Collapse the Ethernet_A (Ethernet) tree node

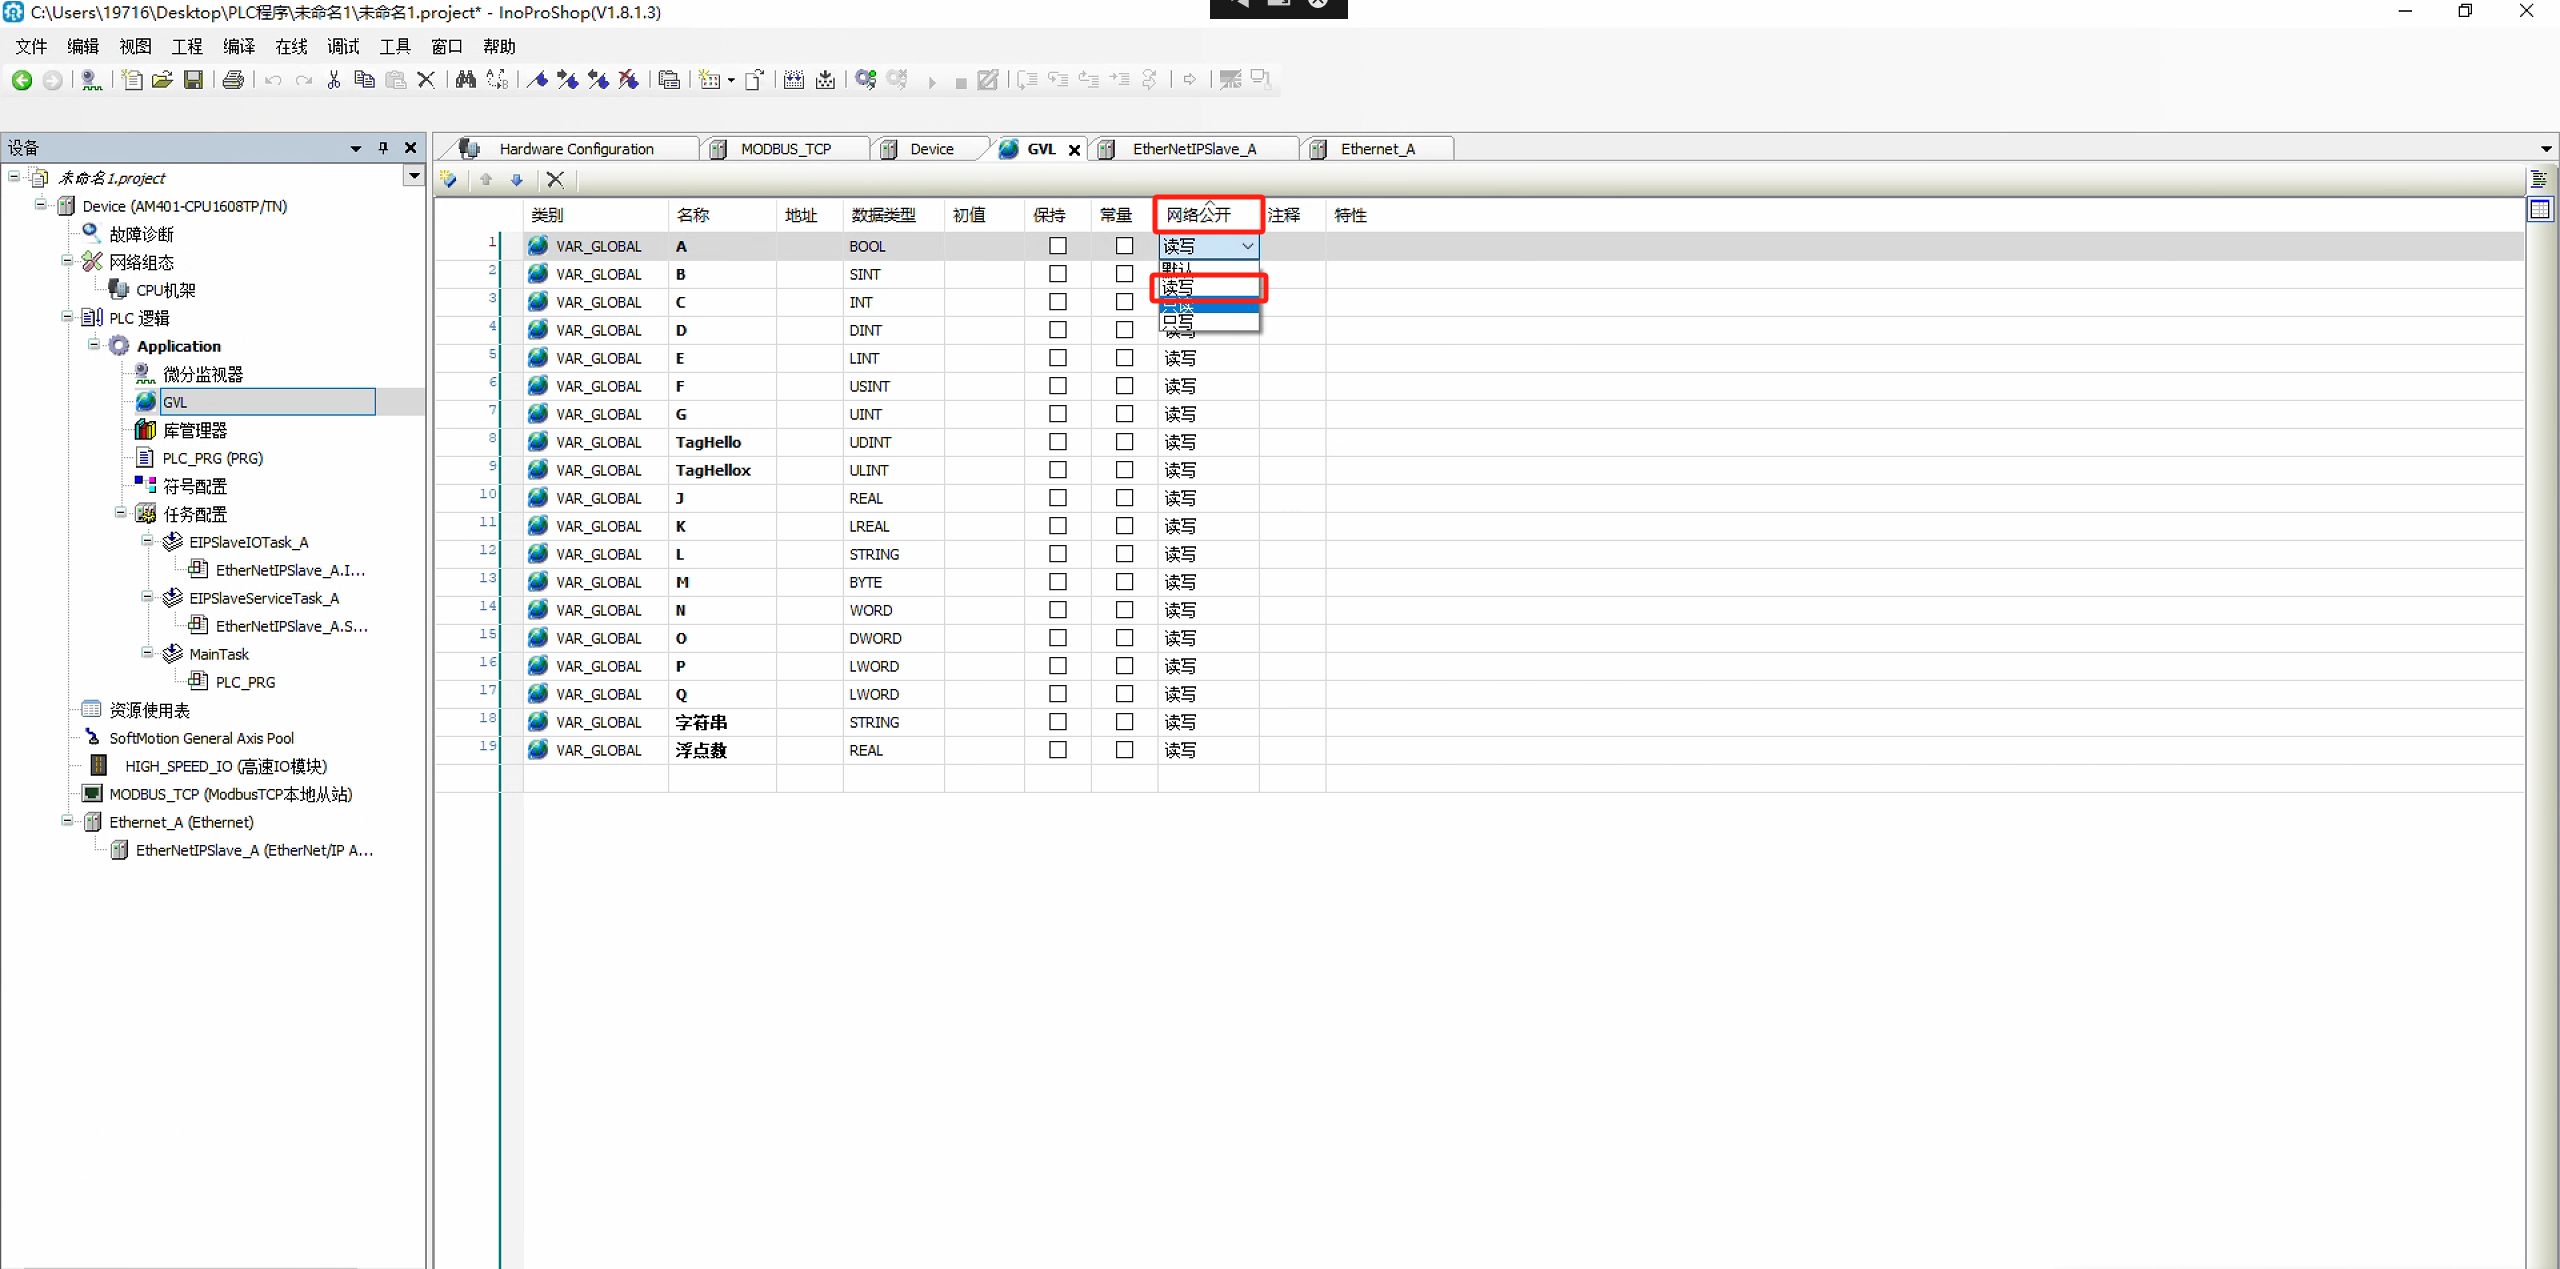[67, 821]
